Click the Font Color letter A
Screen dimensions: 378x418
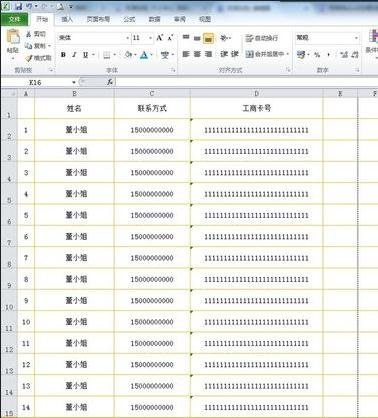(144, 55)
